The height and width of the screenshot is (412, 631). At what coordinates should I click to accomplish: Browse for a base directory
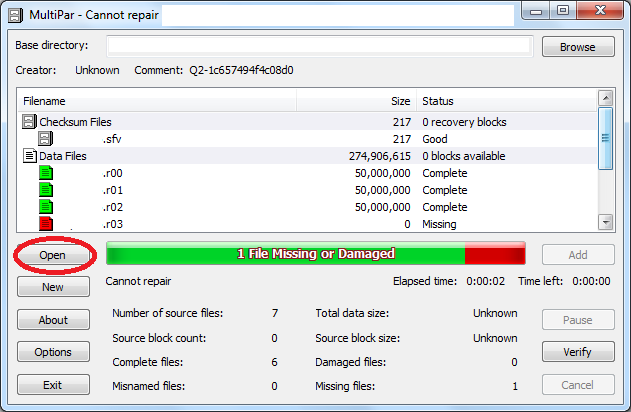pyautogui.click(x=578, y=47)
